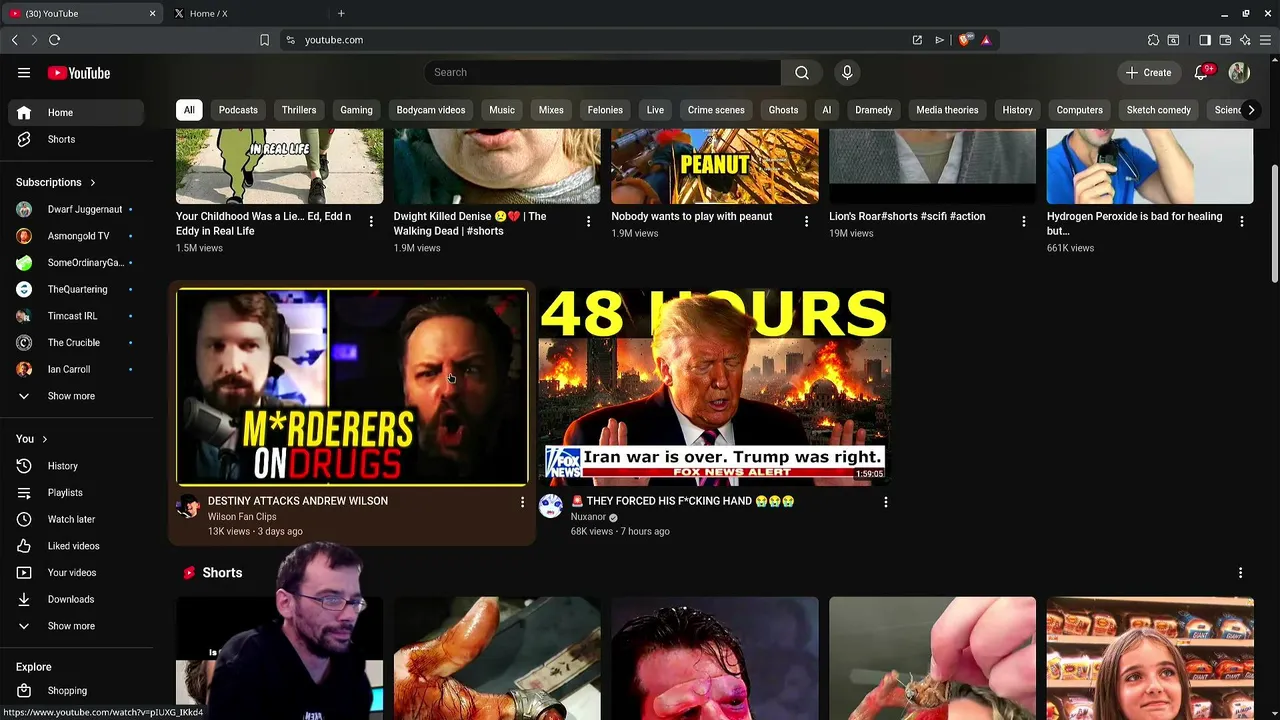Click the search magnifier button
Screen dimensions: 1280x720
[802, 72]
